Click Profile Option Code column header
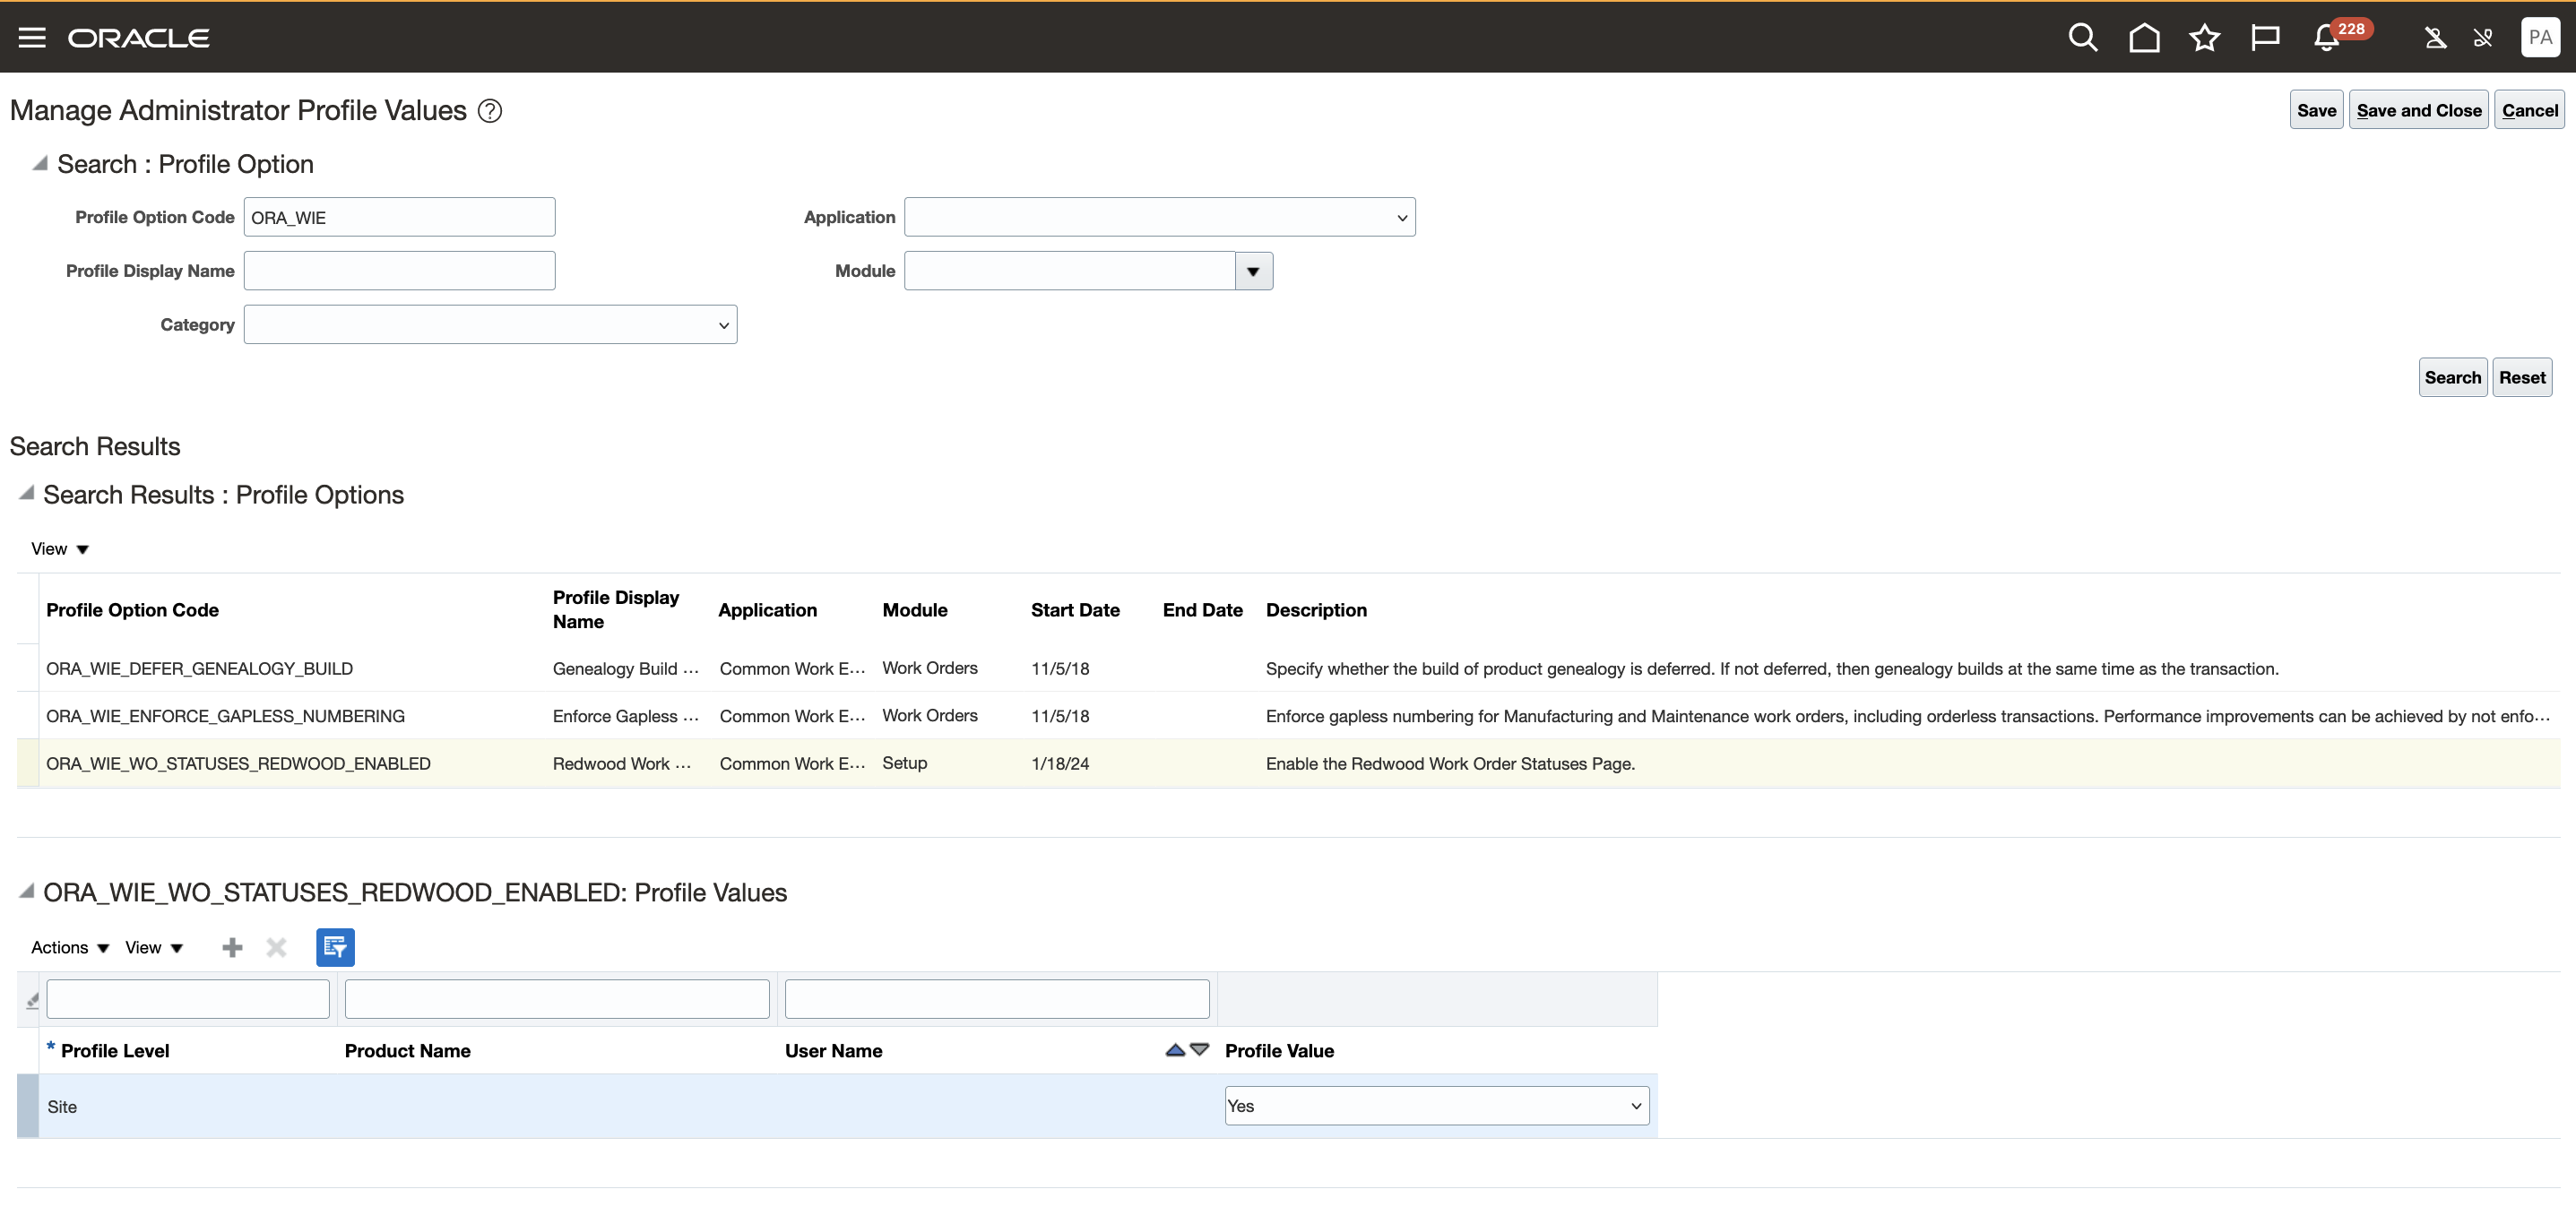This screenshot has width=2576, height=1224. click(x=132, y=610)
